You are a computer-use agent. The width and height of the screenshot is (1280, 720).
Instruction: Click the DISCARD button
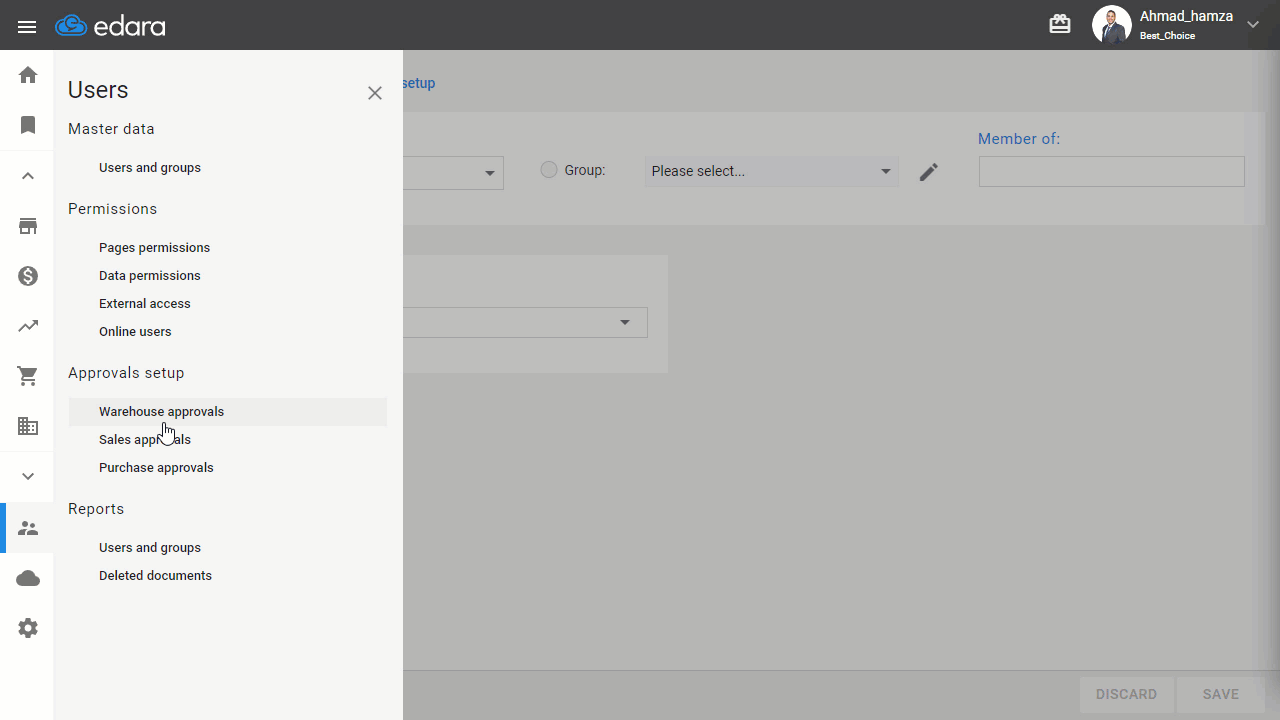click(x=1126, y=694)
